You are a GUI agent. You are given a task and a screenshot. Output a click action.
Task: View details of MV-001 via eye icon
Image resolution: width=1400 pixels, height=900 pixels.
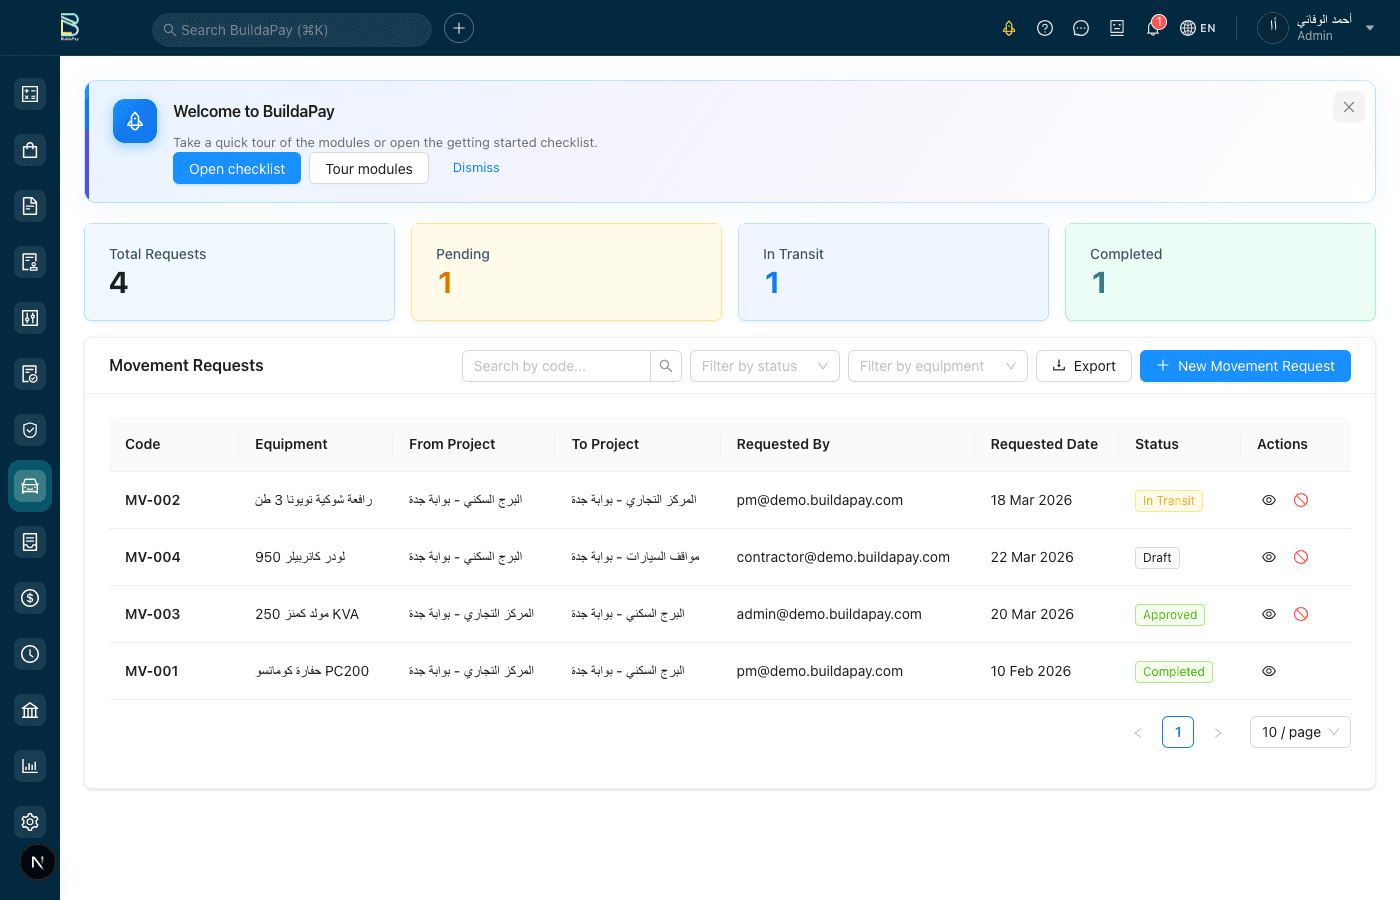[x=1269, y=671]
